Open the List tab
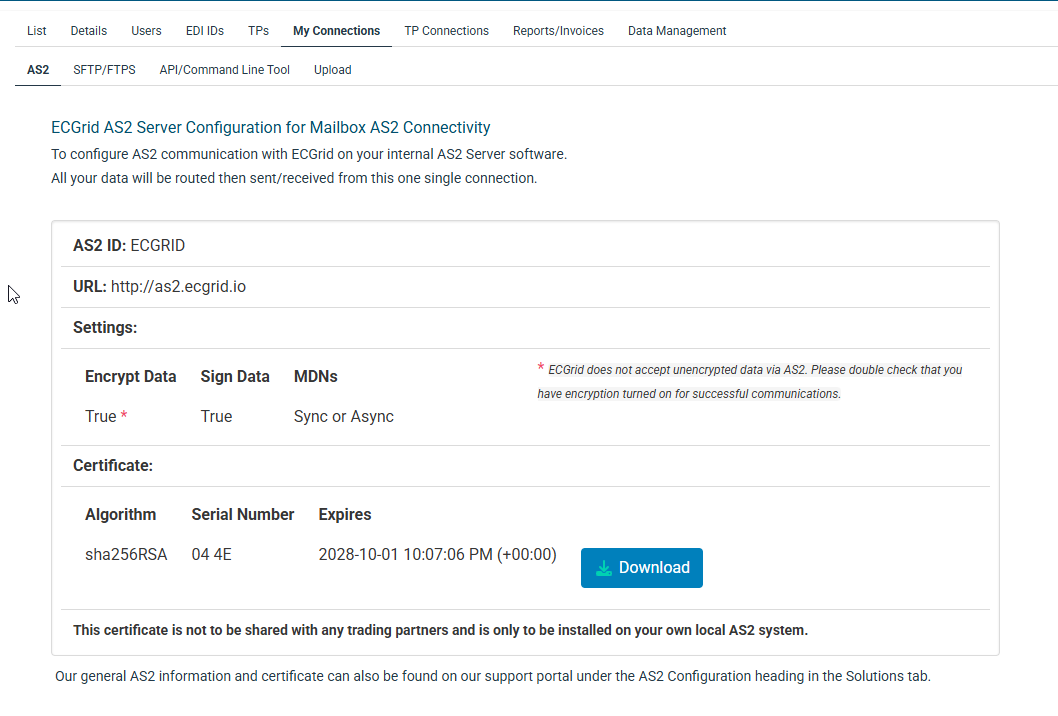This screenshot has height=716, width=1058. click(36, 31)
